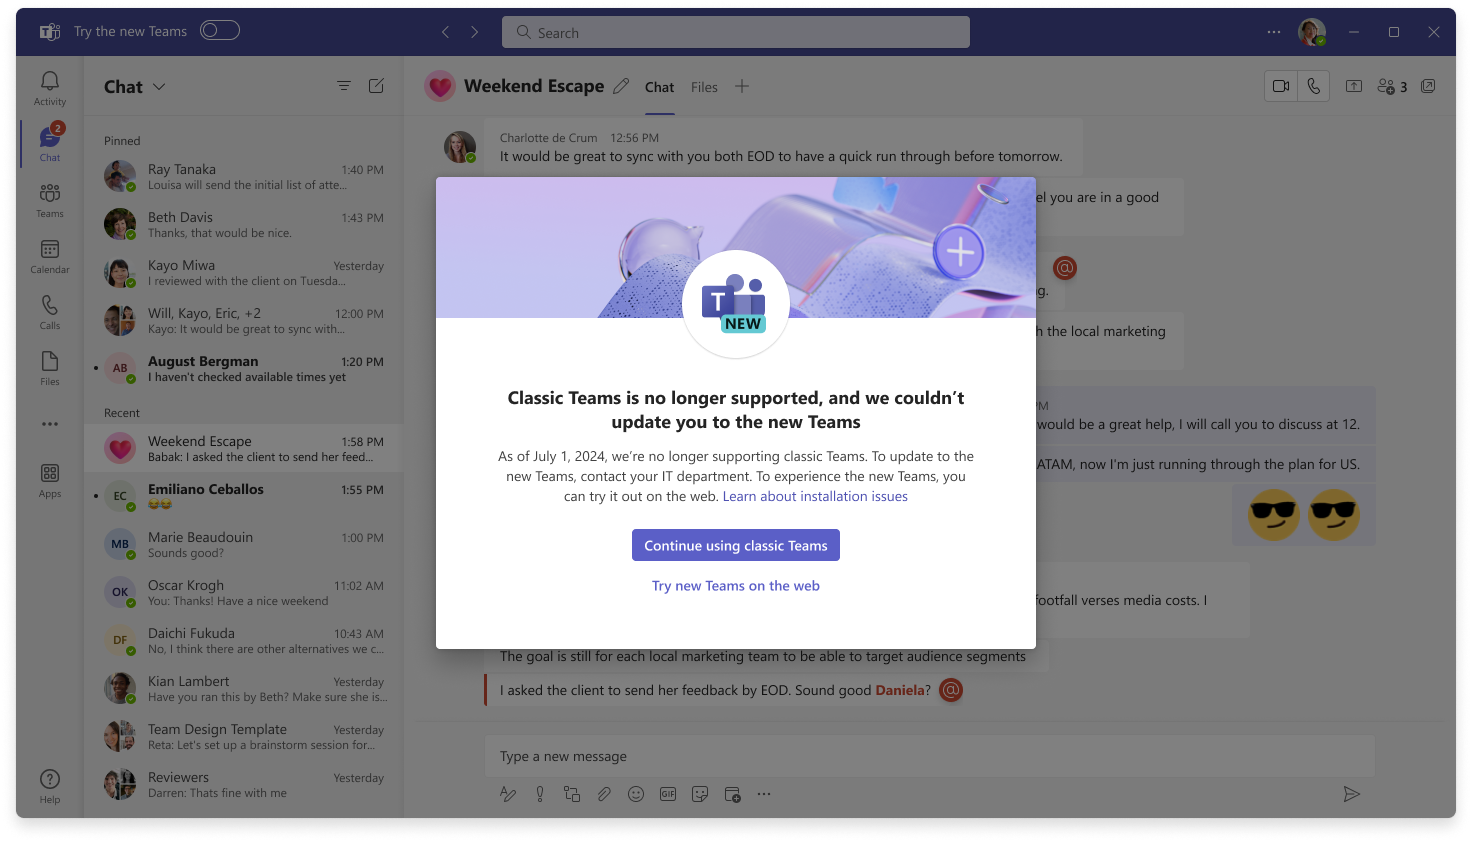Click Continue using classic Teams button
Screen dimensions: 1472x842
tap(735, 545)
